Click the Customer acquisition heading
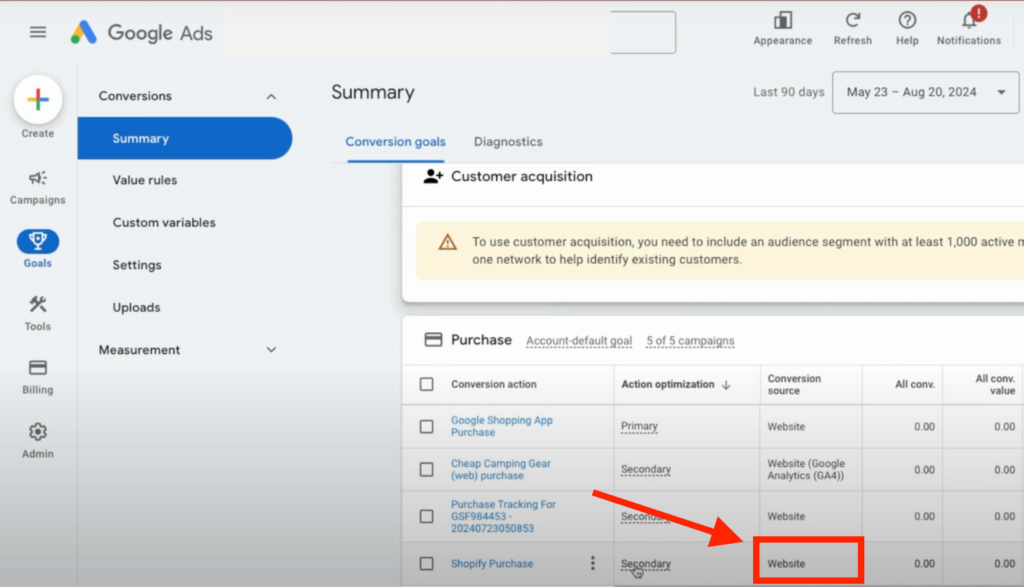This screenshot has width=1024, height=587. pos(522,176)
